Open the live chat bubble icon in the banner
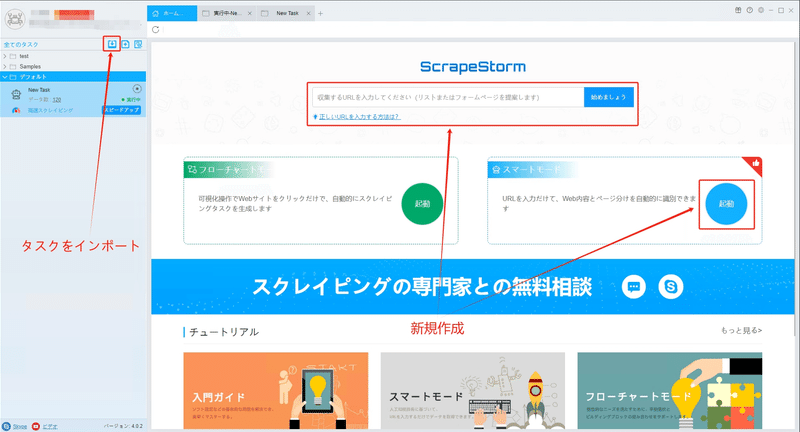 click(x=634, y=287)
